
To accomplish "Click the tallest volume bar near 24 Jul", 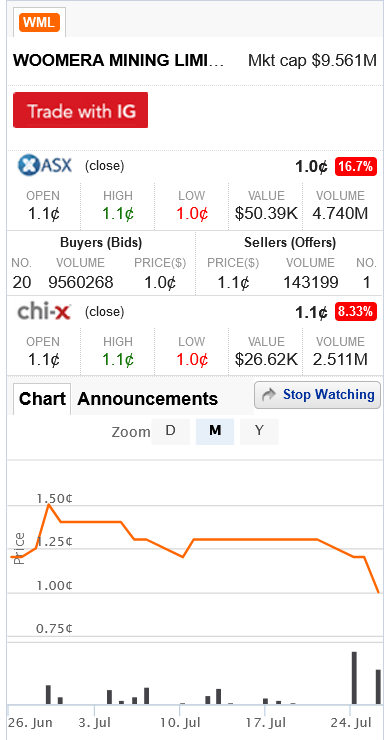I will (354, 678).
